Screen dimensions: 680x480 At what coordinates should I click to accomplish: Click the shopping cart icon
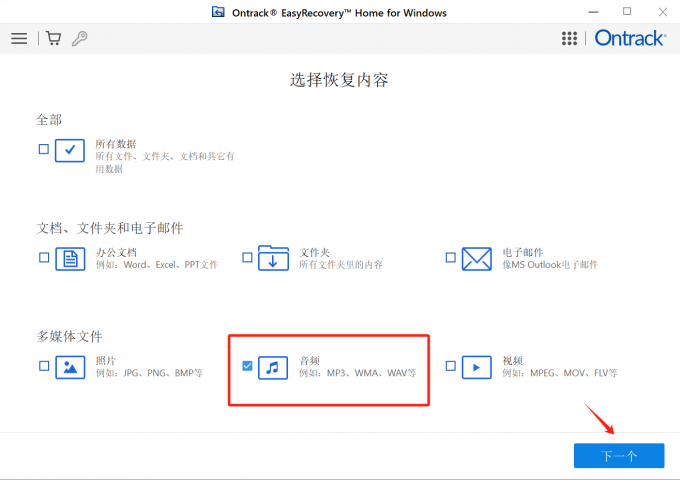click(x=53, y=39)
